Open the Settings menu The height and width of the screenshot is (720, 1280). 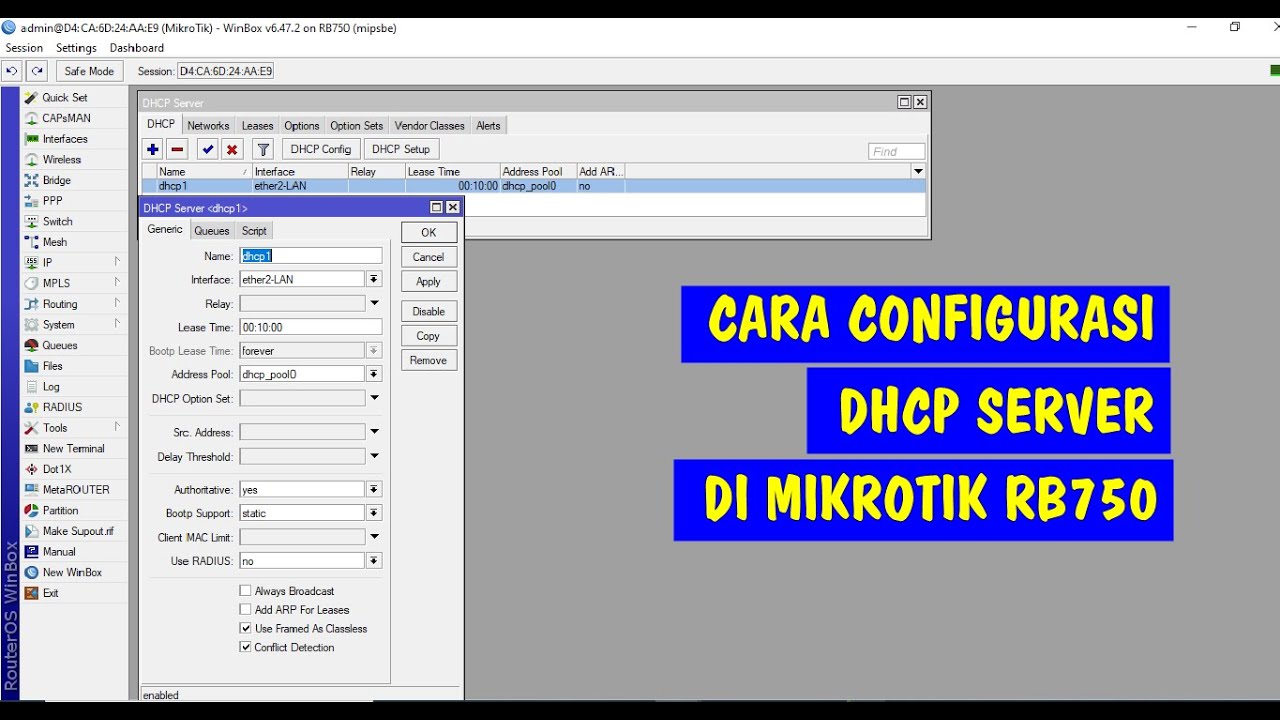coord(76,48)
